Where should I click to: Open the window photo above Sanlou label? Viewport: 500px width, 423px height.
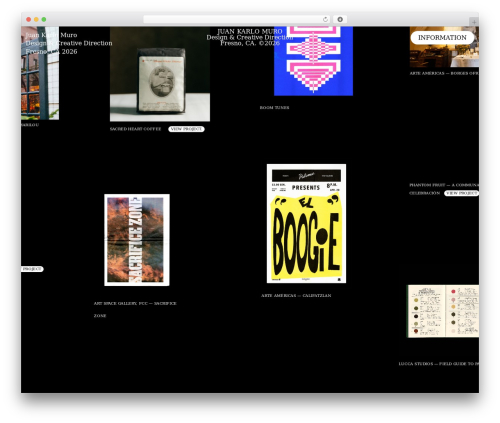(40, 73)
